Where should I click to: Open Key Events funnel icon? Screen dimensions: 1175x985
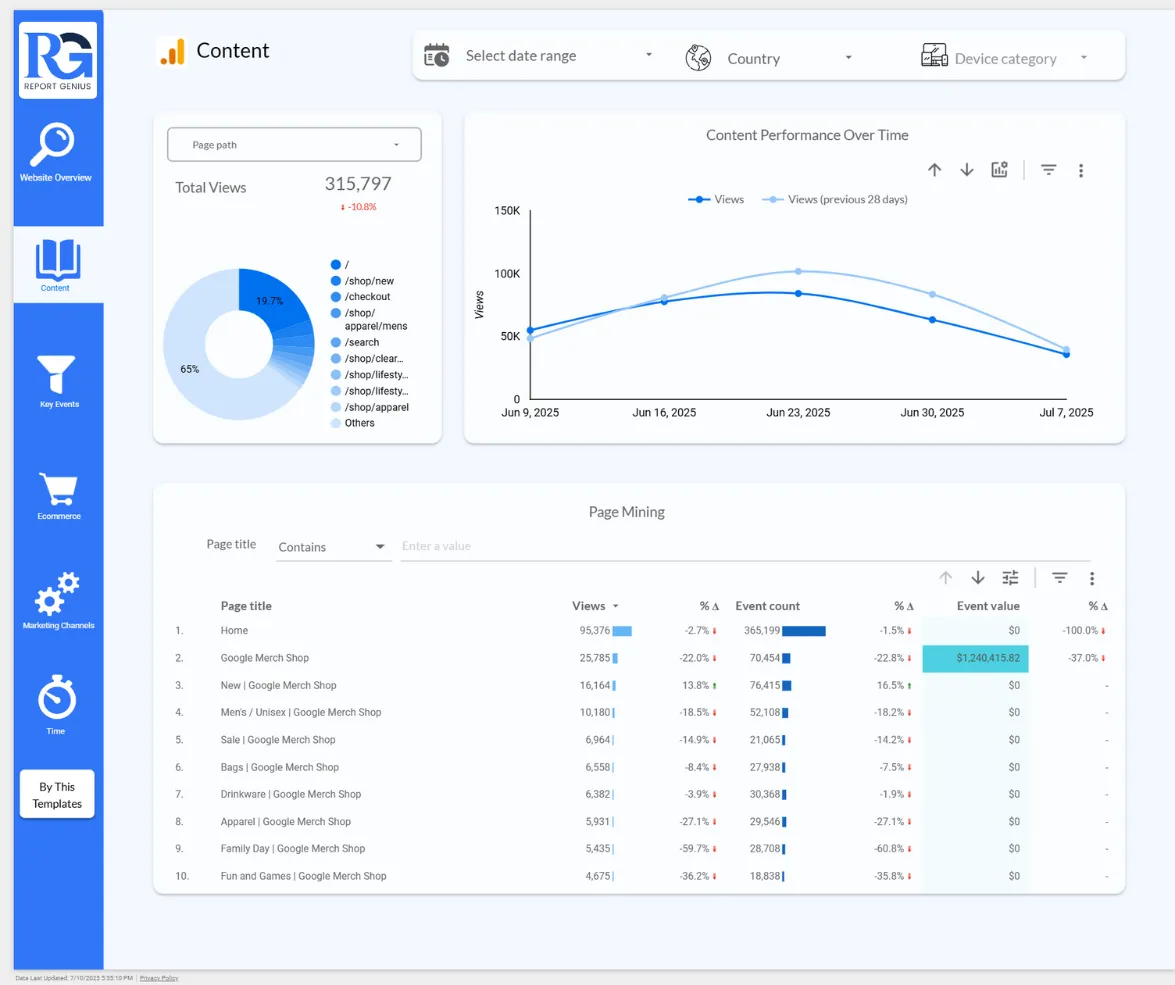coord(57,374)
